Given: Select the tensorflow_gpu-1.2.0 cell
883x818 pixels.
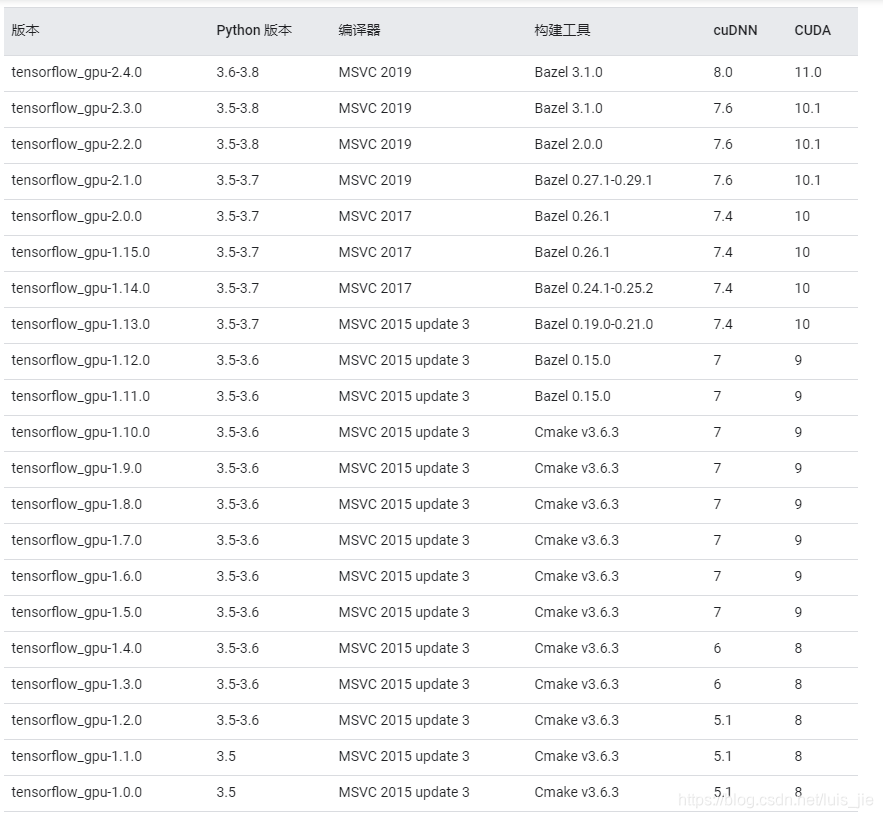Looking at the screenshot, I should click(x=77, y=721).
